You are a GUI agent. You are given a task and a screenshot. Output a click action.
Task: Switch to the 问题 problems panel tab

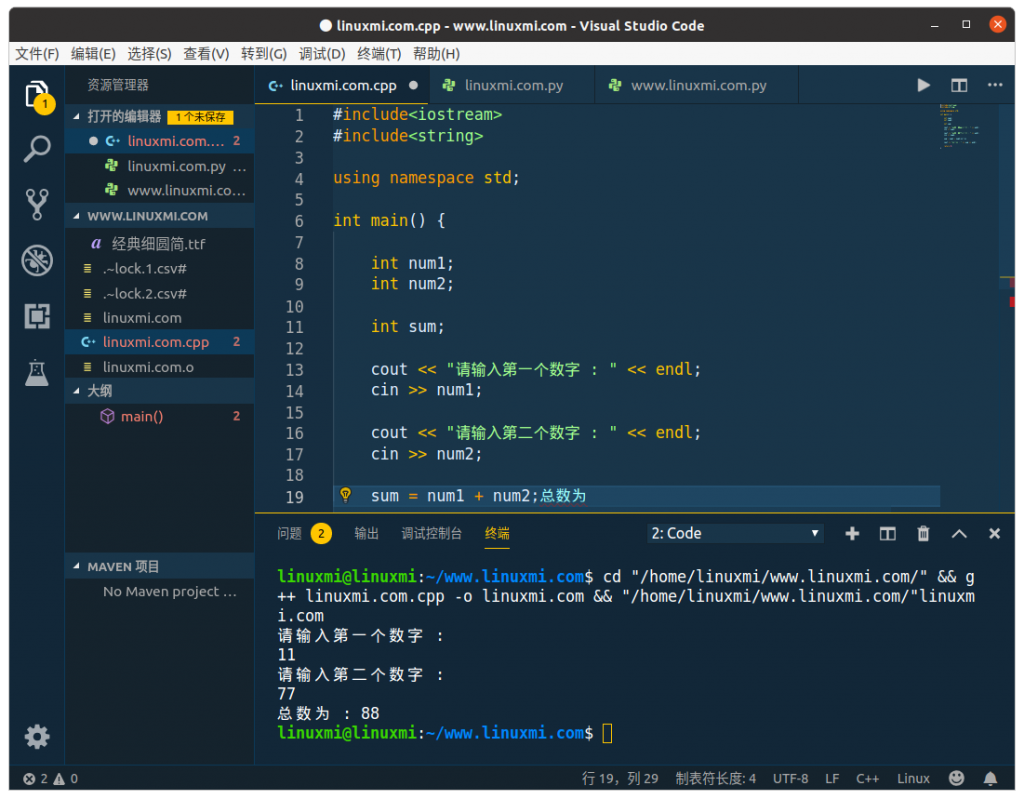[304, 534]
